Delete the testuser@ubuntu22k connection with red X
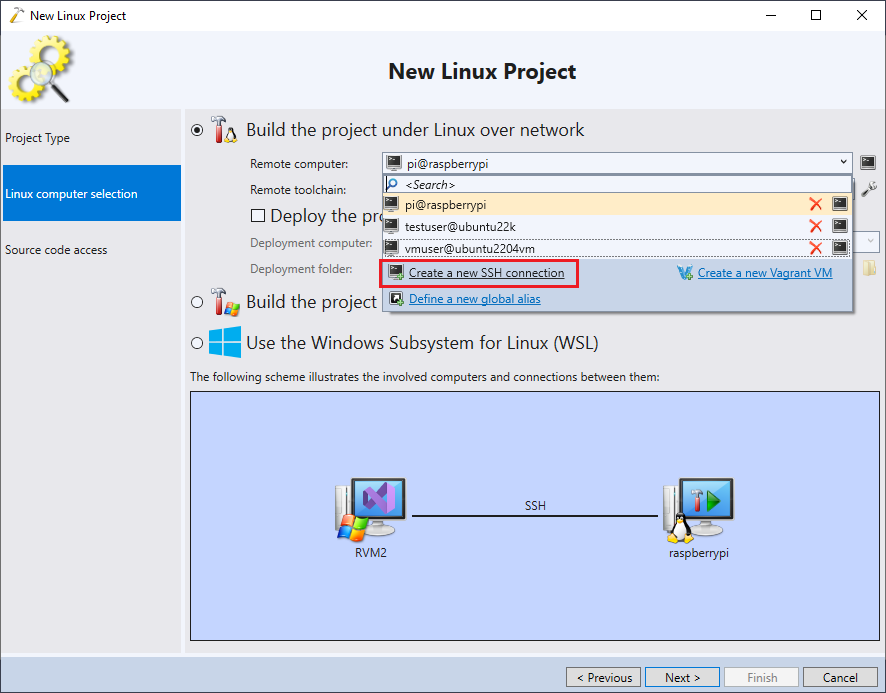 pos(815,226)
